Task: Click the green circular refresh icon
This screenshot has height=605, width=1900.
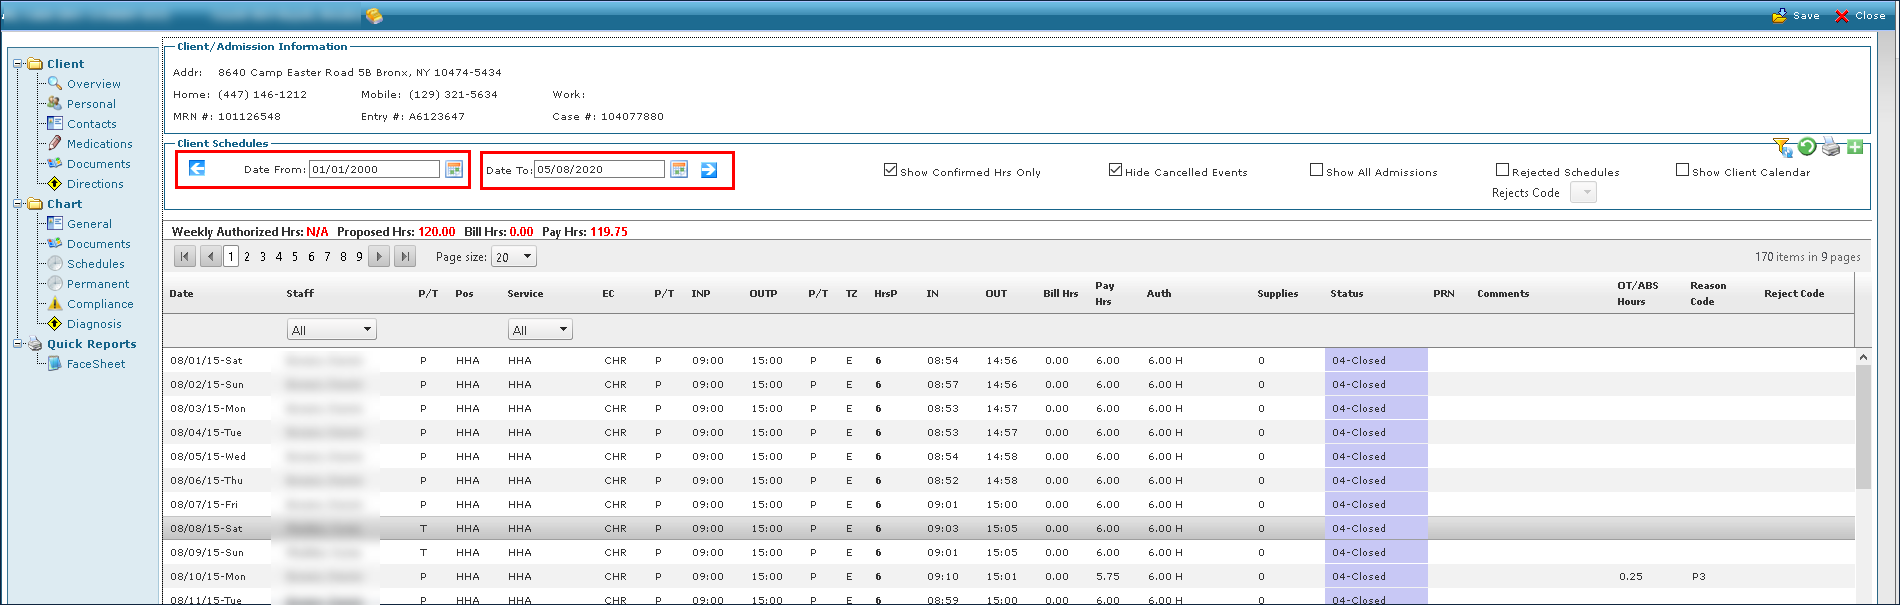Action: pos(1806,147)
